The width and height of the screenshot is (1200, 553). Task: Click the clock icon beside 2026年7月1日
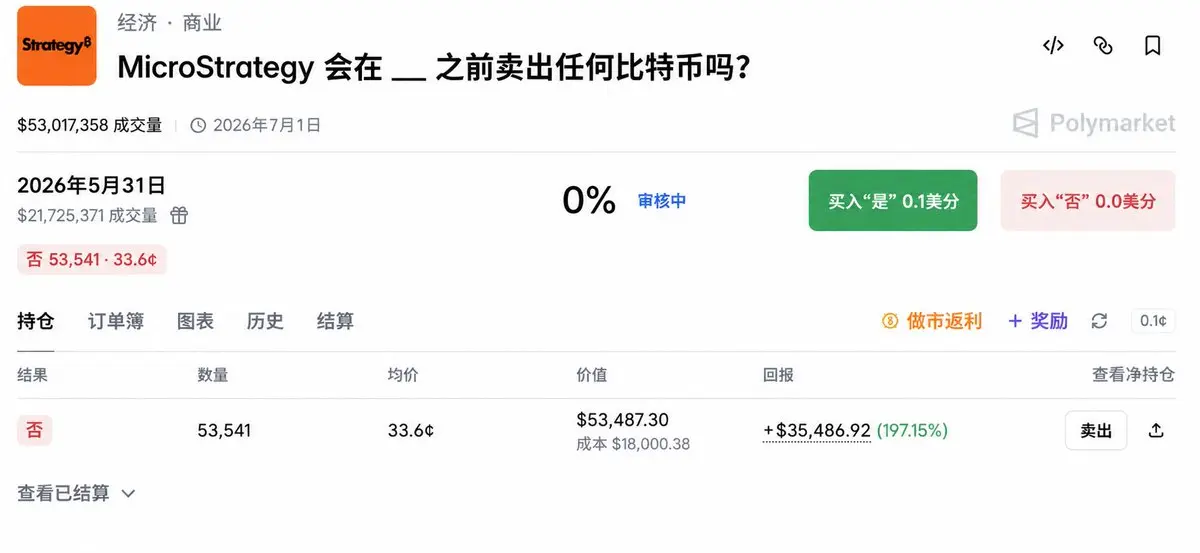click(x=198, y=126)
